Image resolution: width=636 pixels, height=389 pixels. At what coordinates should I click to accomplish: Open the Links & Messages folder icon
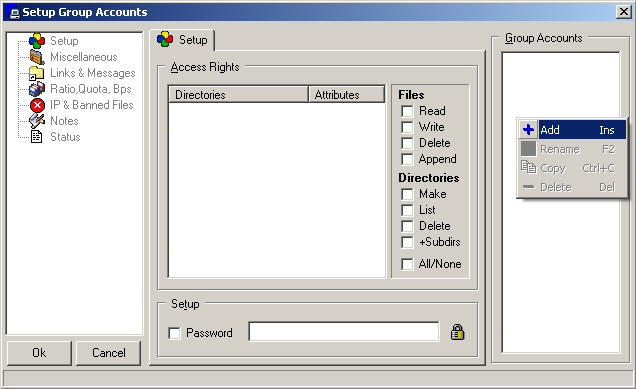tap(37, 73)
